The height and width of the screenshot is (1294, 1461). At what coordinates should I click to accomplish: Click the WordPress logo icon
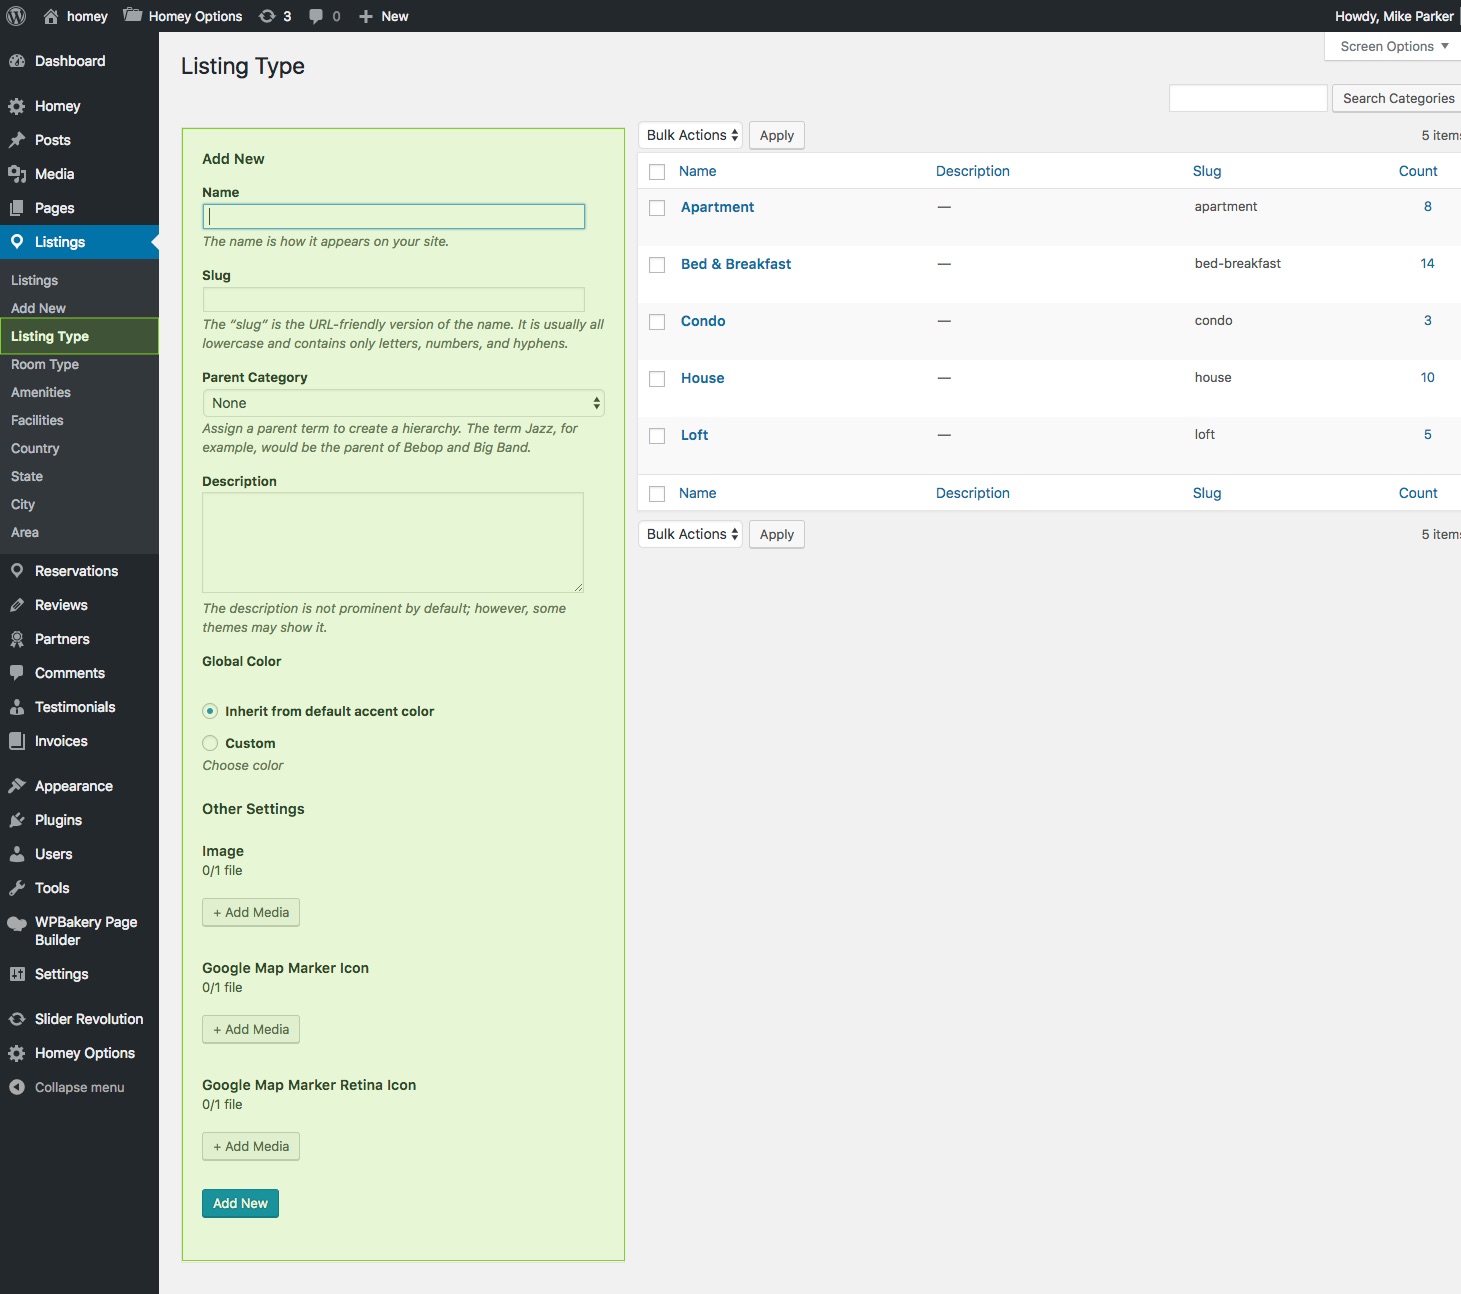(16, 16)
